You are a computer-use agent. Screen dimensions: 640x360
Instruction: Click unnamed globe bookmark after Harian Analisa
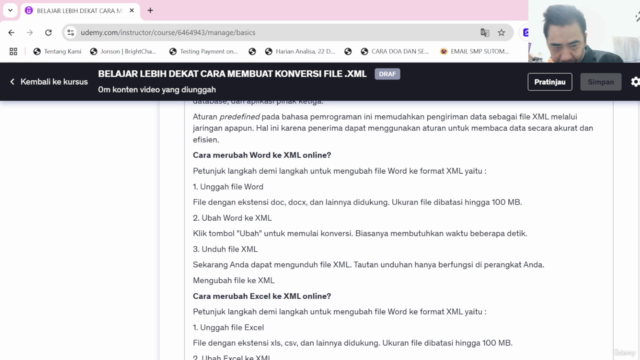(x=348, y=51)
